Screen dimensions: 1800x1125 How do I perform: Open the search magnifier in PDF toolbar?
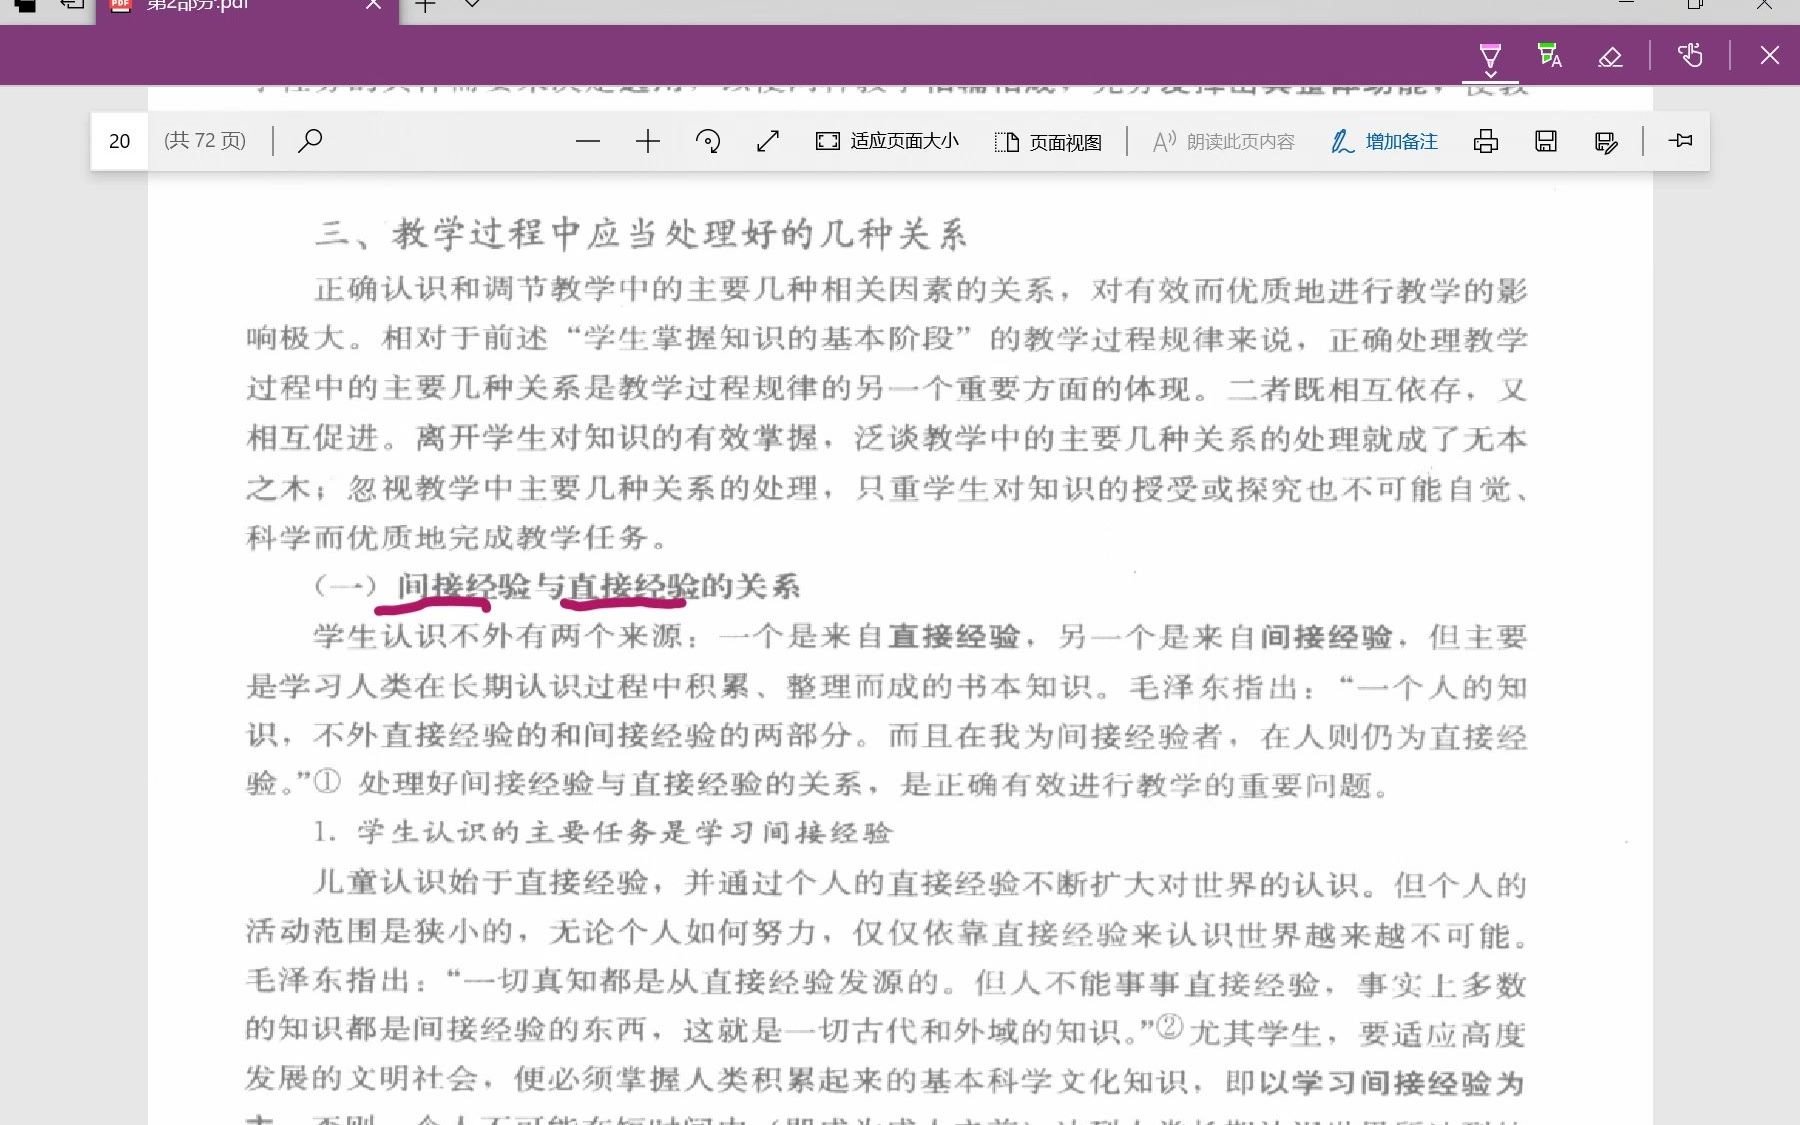pos(310,140)
